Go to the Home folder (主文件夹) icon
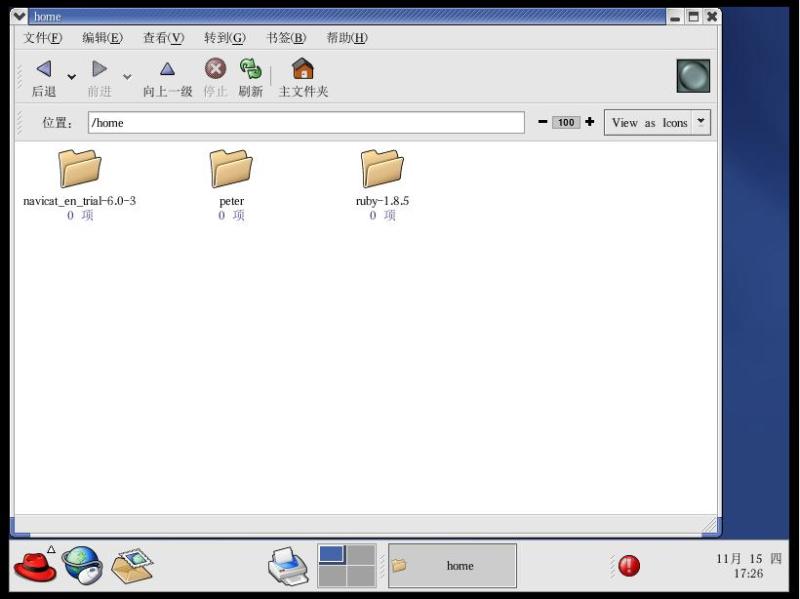 point(302,69)
